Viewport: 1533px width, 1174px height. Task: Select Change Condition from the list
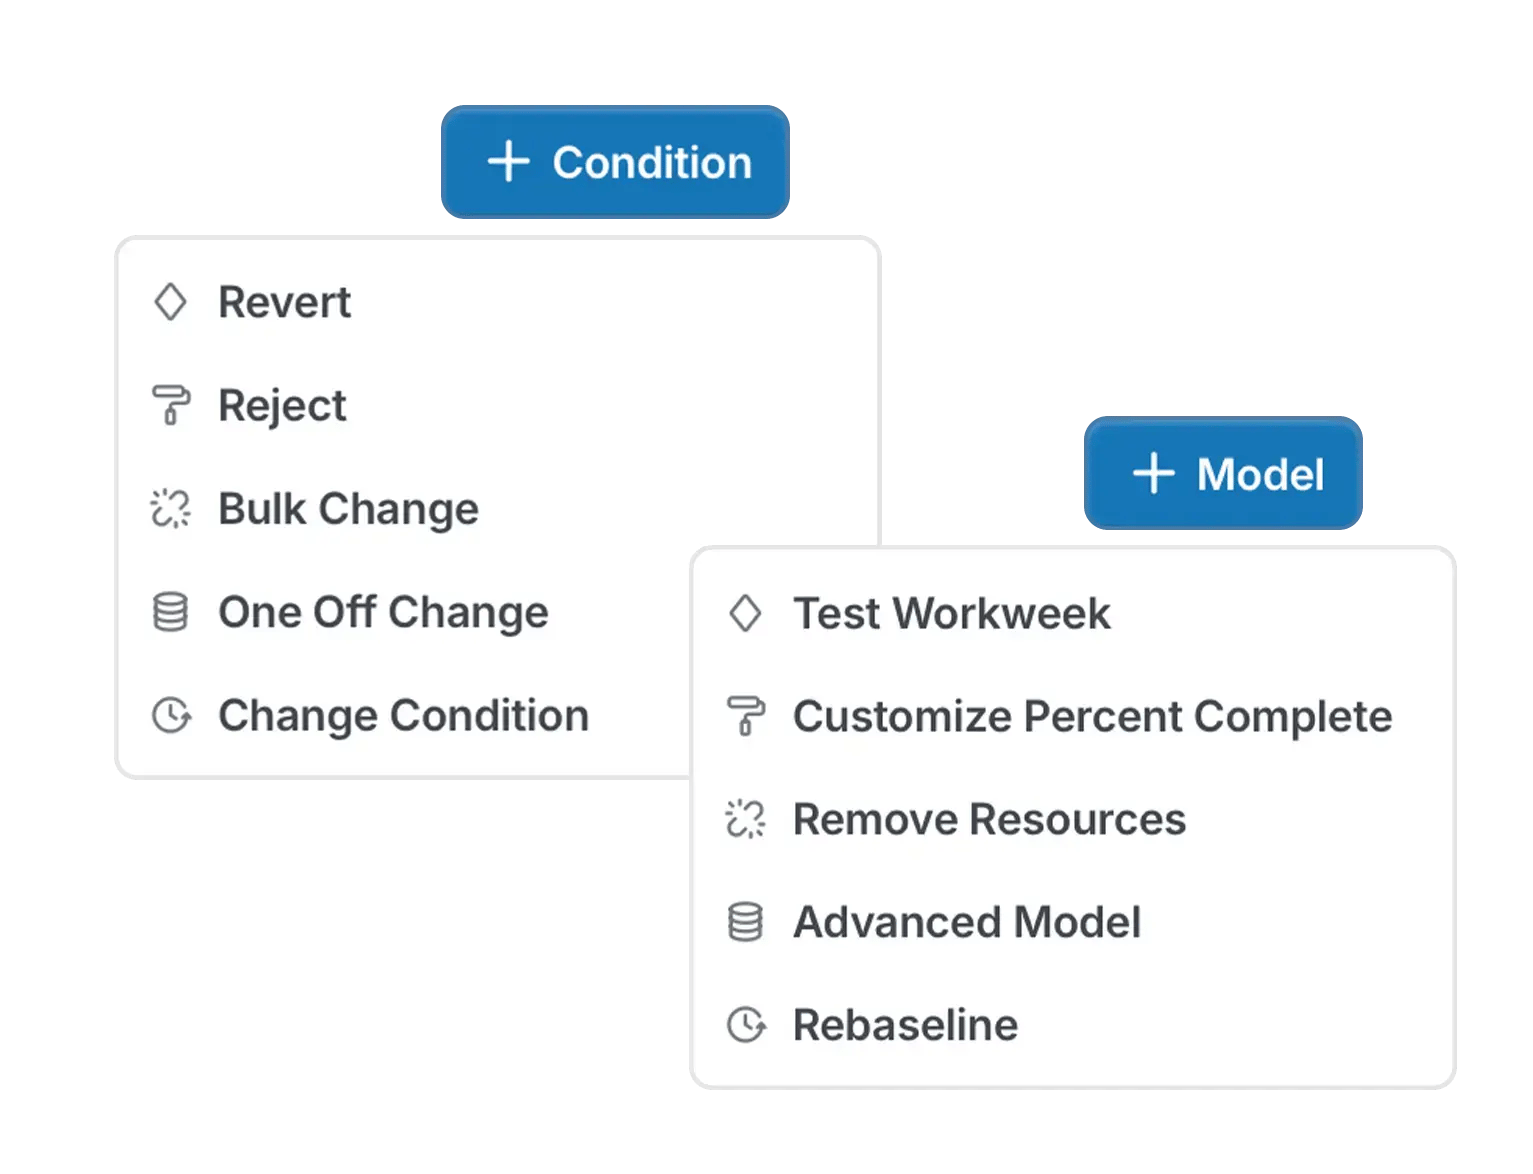point(403,716)
